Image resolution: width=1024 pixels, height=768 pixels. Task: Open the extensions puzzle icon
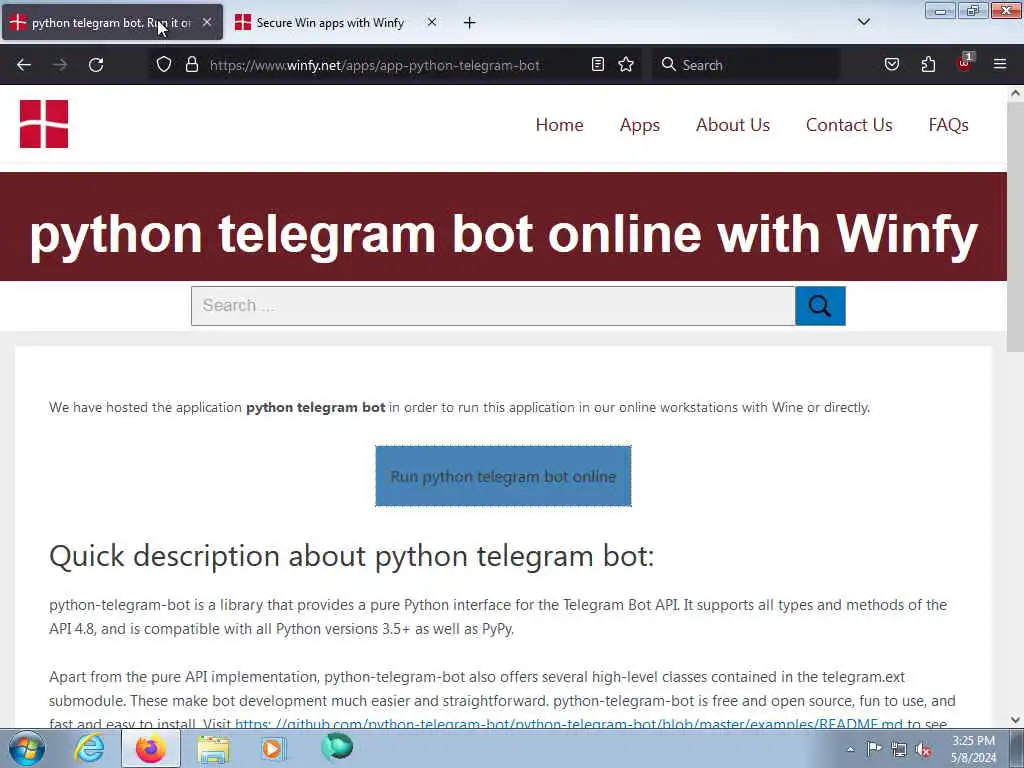(x=928, y=64)
